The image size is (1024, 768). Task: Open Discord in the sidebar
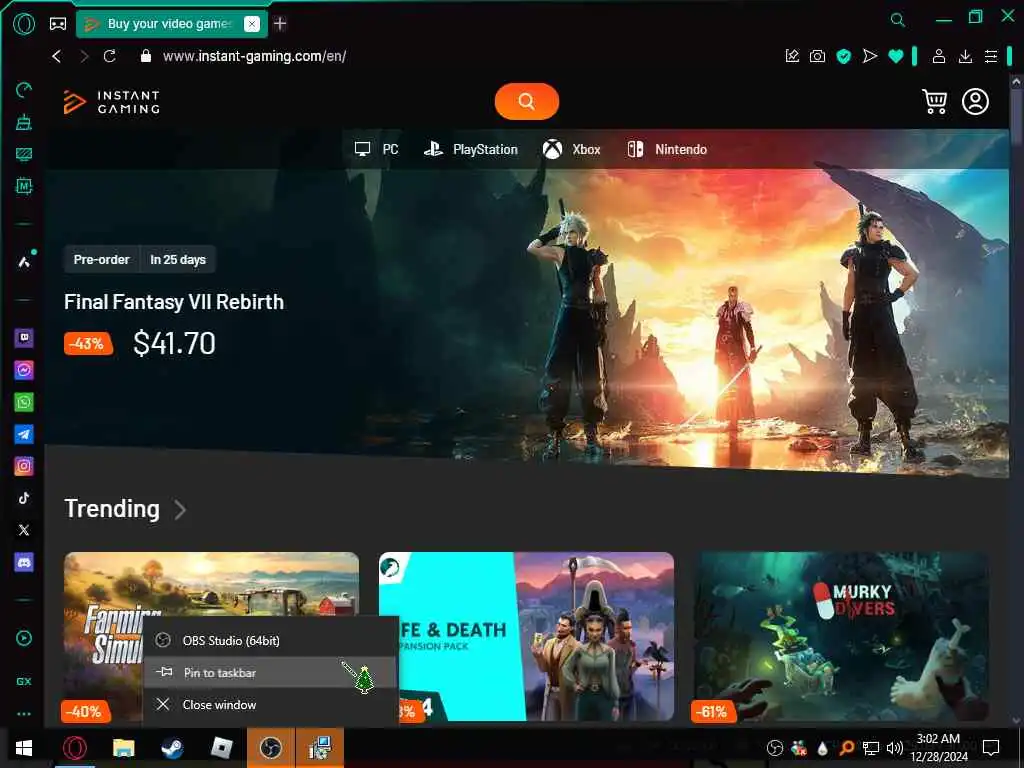click(24, 562)
